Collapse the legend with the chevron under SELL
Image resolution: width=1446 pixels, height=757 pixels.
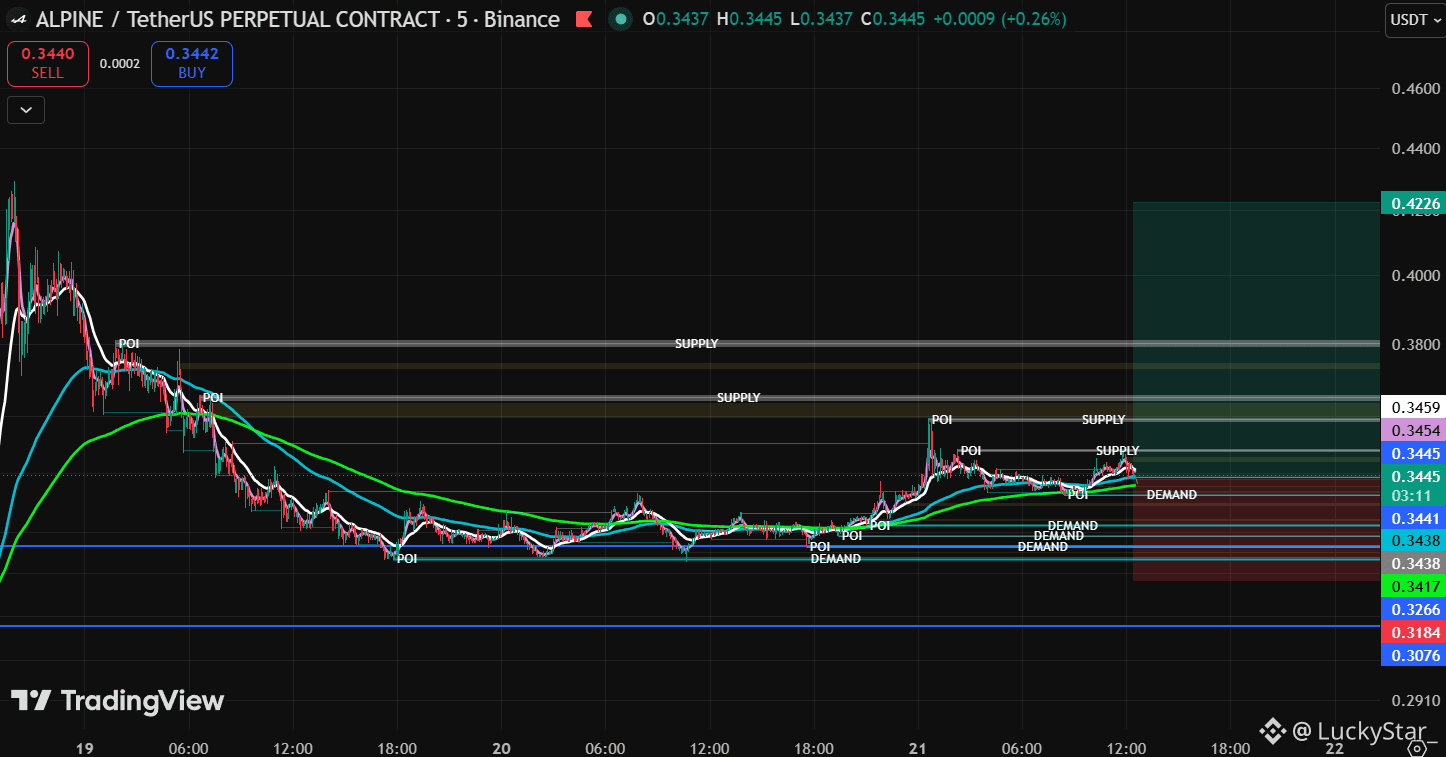[x=26, y=110]
